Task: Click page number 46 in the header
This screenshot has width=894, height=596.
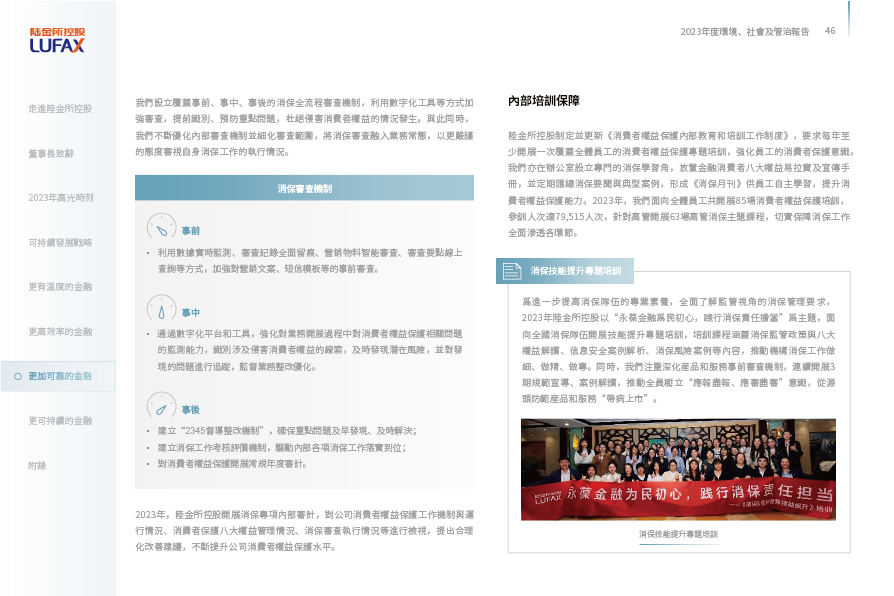Action: coord(830,31)
